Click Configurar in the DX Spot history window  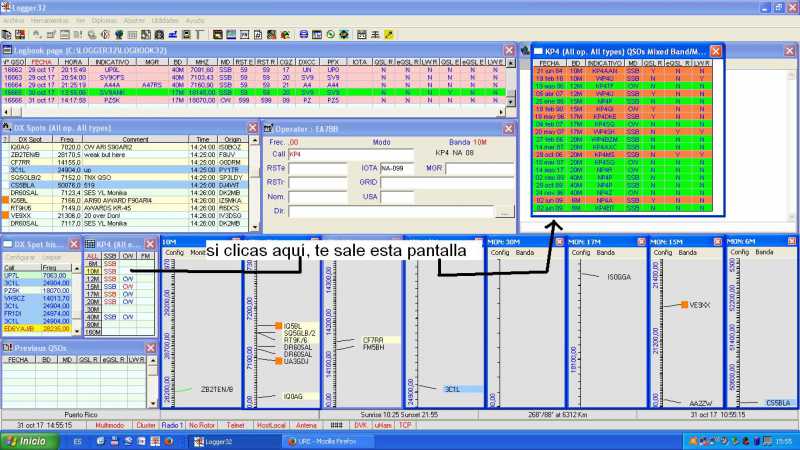pyautogui.click(x=20, y=257)
